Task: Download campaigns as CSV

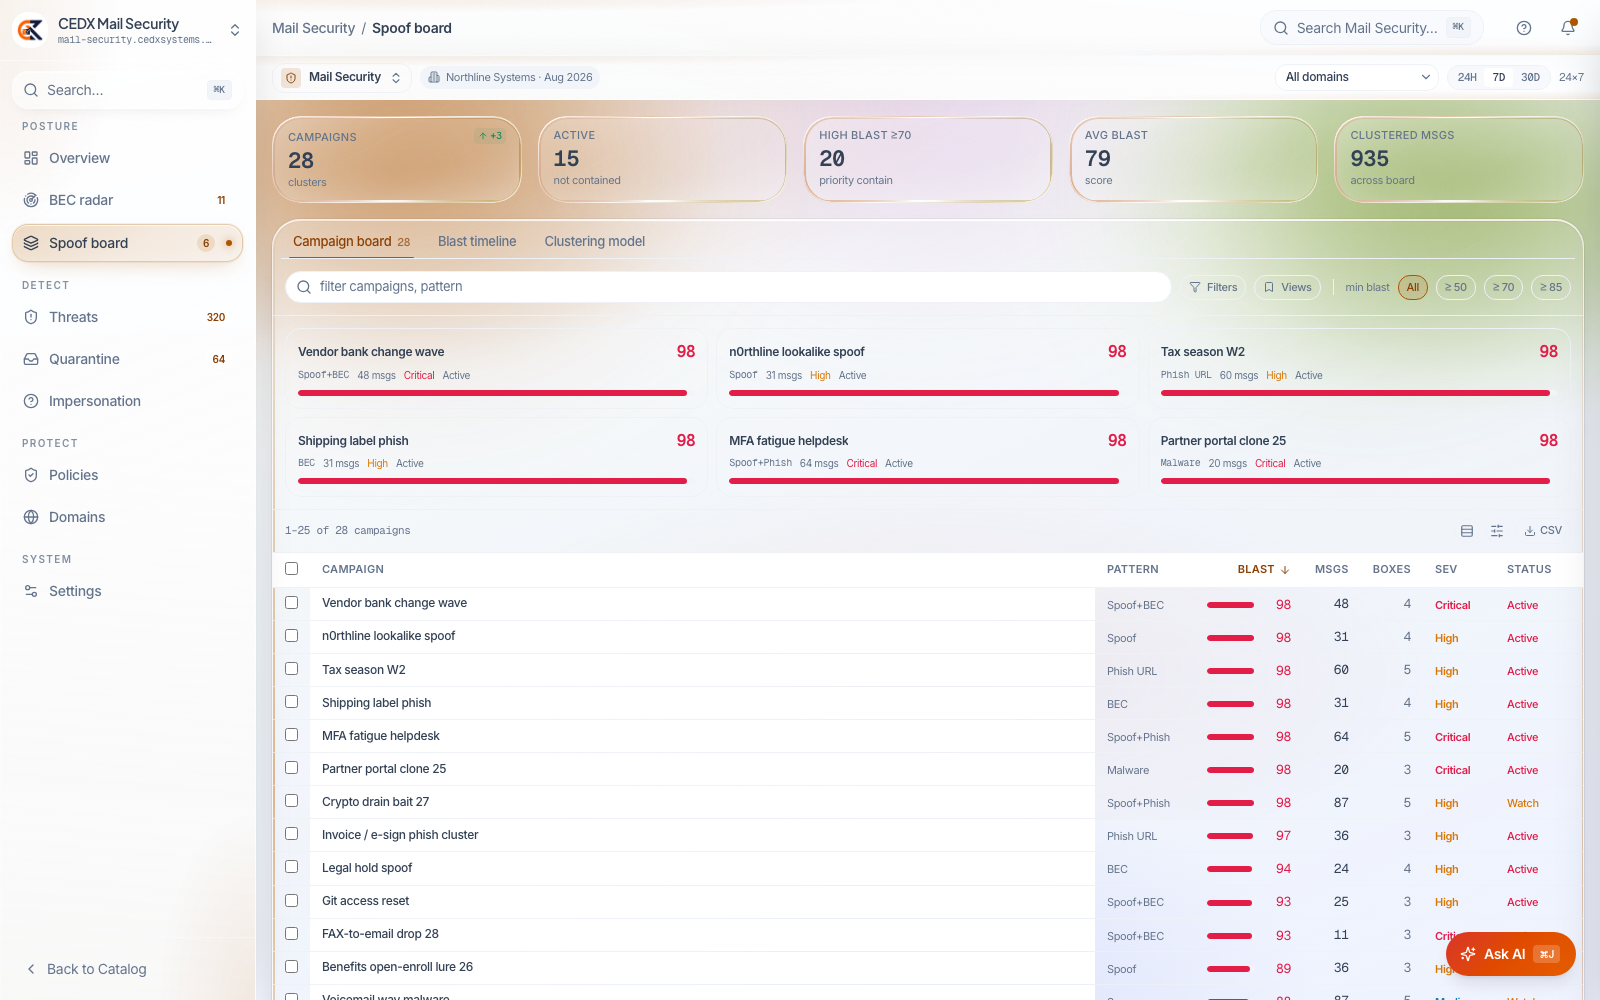Action: pyautogui.click(x=1543, y=531)
